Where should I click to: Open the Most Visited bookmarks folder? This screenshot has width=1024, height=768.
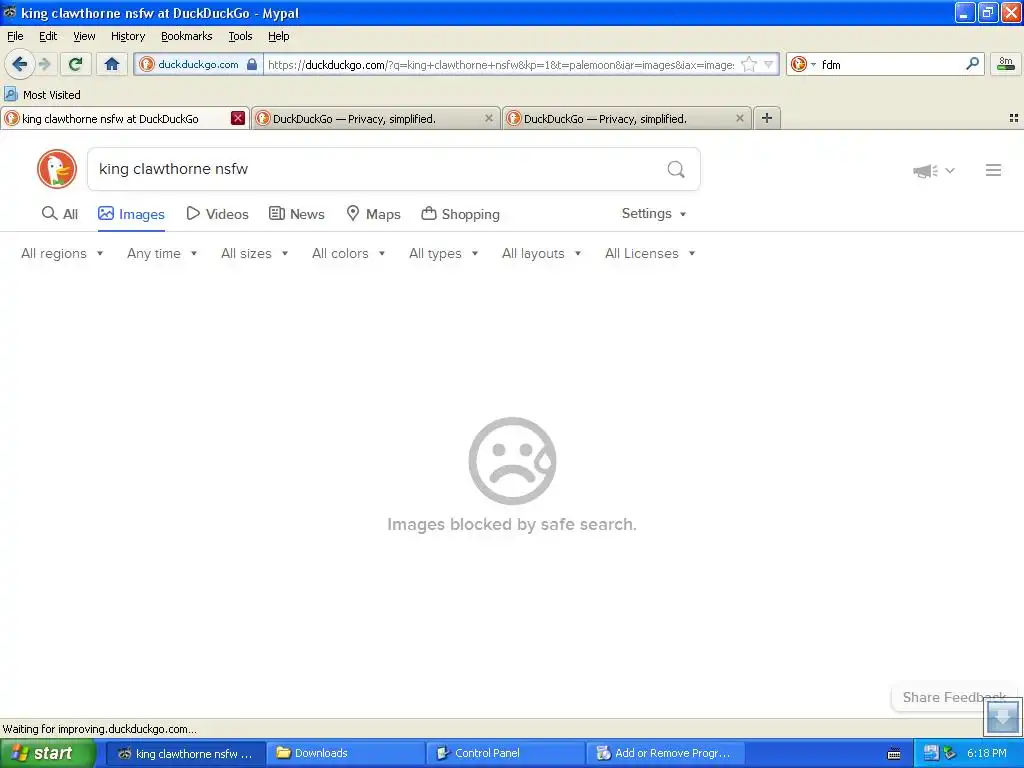click(x=43, y=95)
